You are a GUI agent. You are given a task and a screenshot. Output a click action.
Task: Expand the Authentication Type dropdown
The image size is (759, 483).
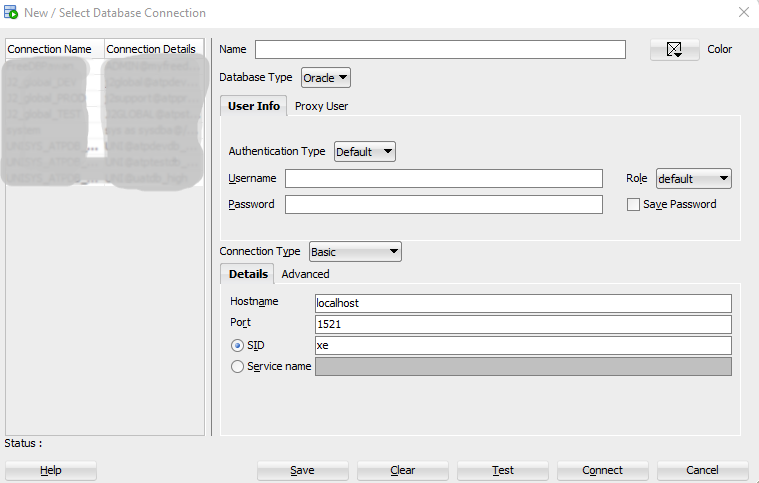pyautogui.click(x=365, y=152)
